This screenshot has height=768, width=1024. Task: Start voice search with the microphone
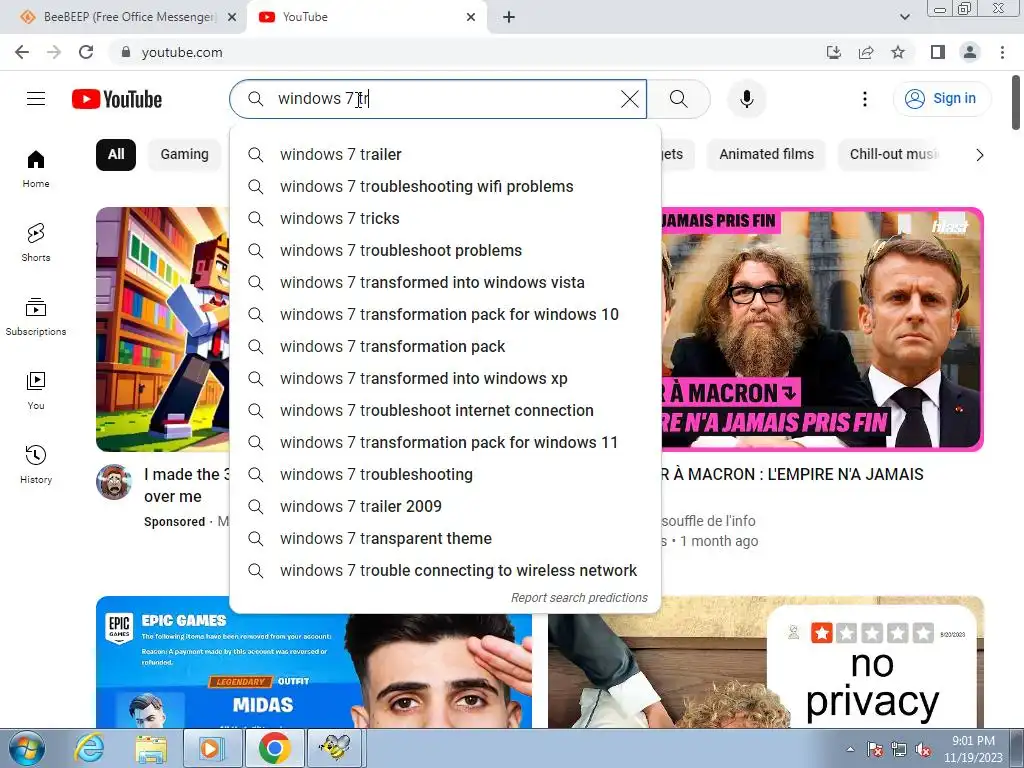747,99
